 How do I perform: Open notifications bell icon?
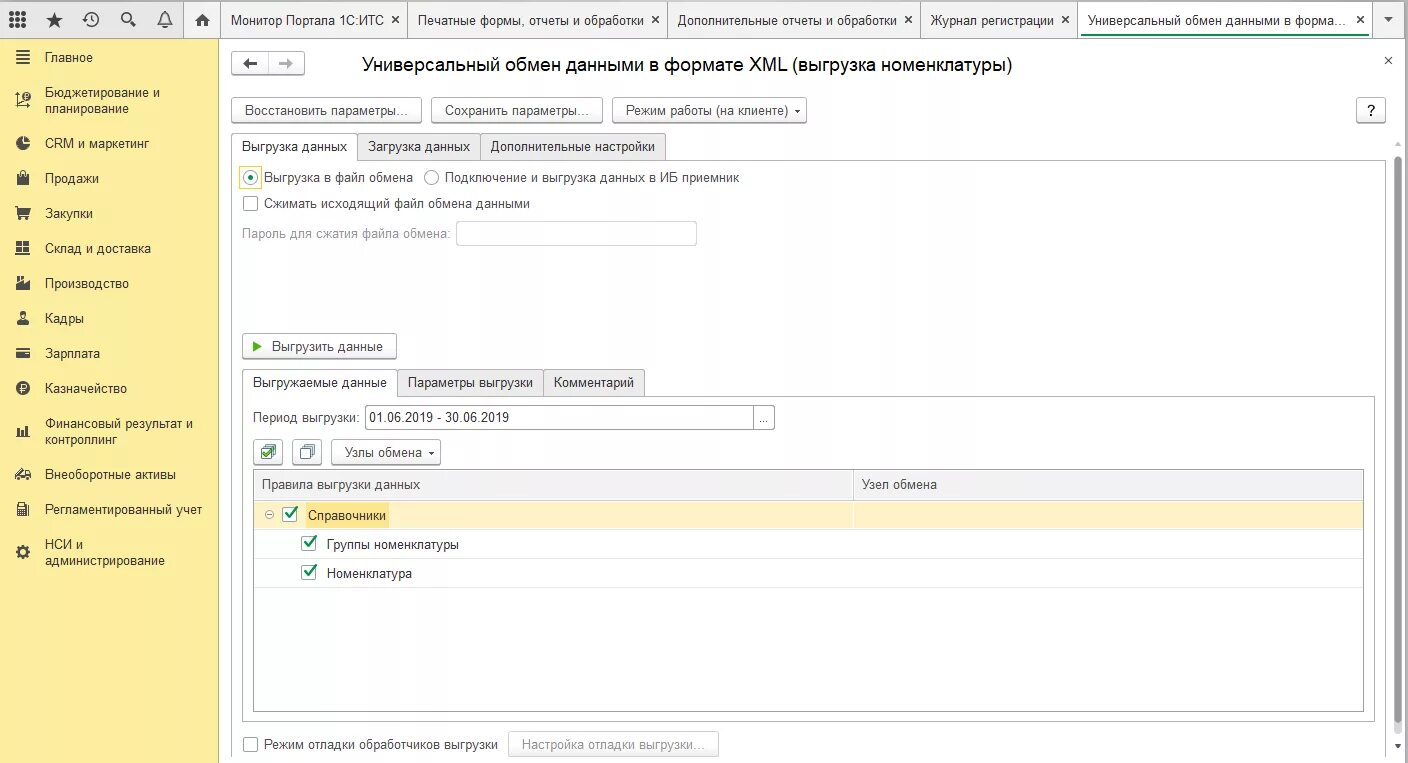tap(164, 20)
